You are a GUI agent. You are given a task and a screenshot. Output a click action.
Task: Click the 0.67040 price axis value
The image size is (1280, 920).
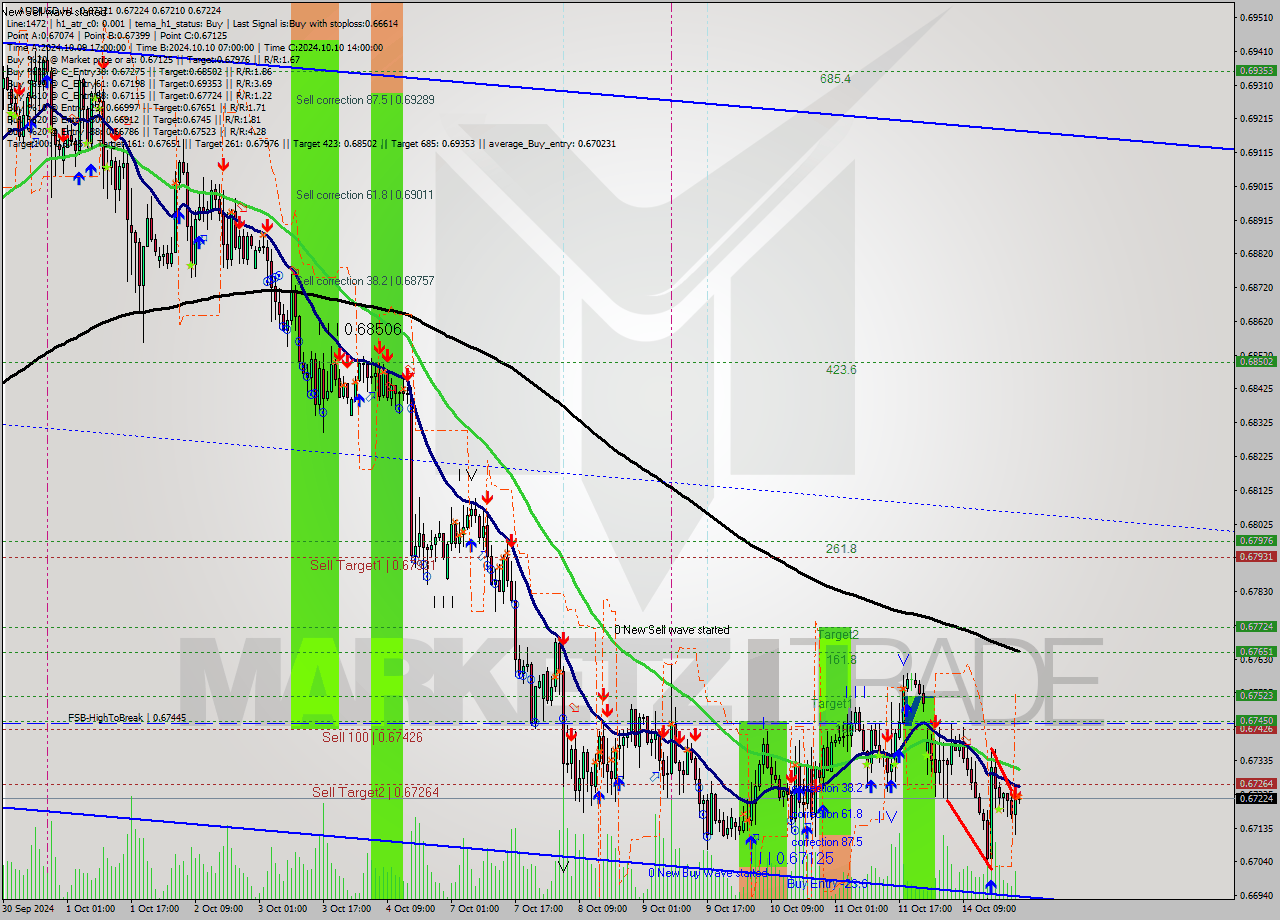pos(1256,861)
